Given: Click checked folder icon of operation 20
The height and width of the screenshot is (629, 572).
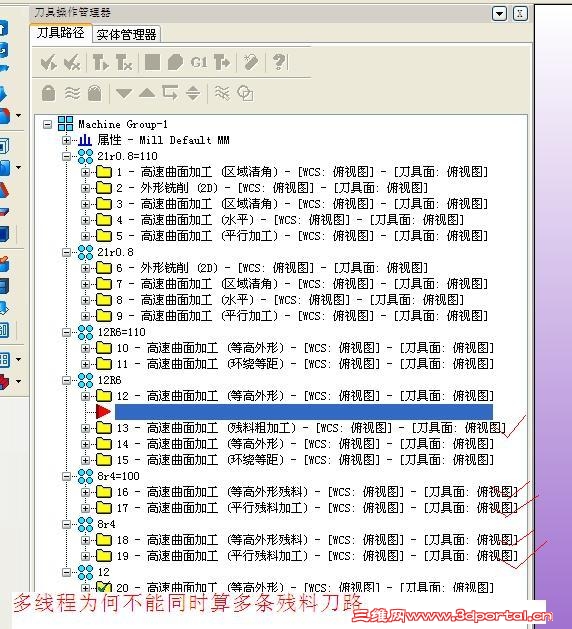Looking at the screenshot, I should [104, 588].
